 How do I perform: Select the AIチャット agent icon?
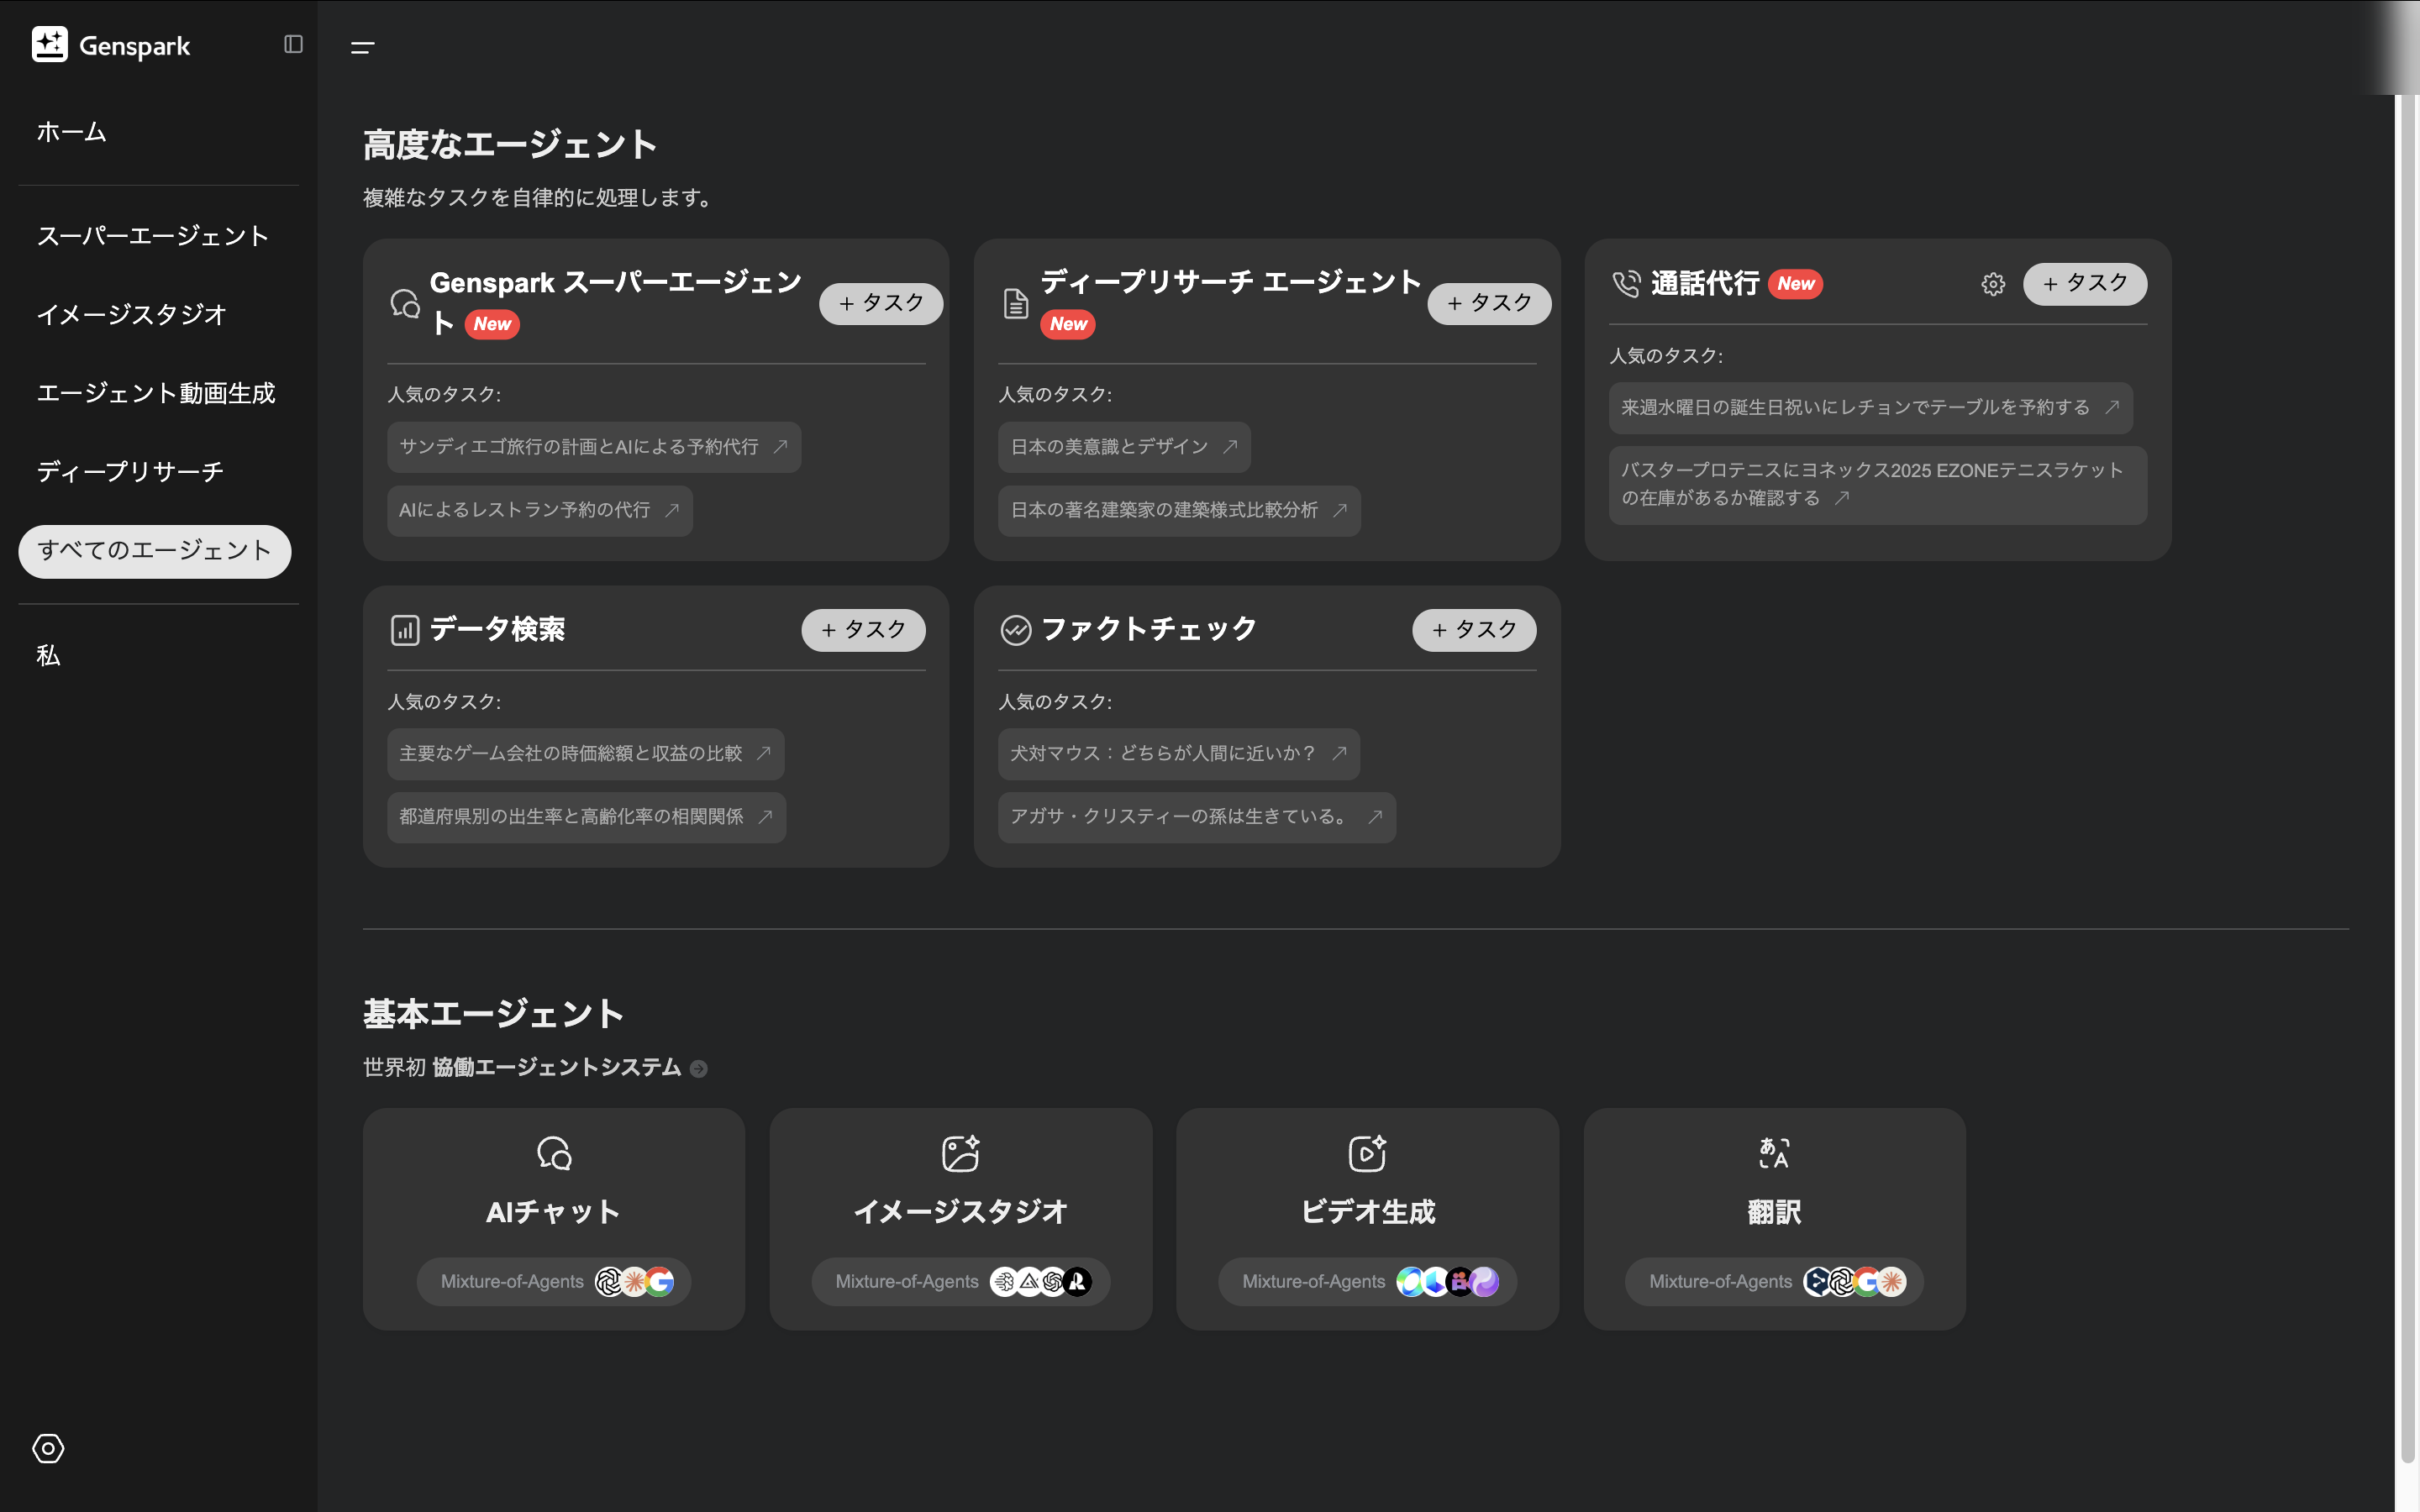pos(553,1153)
